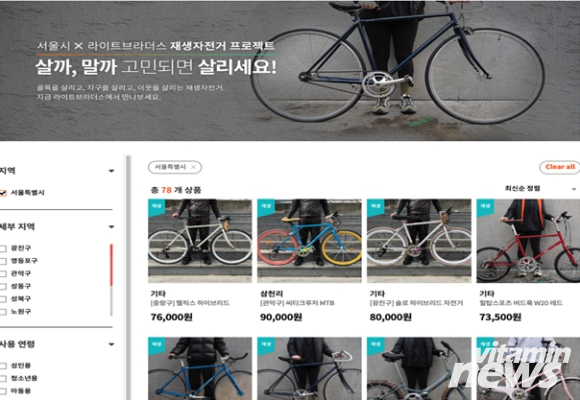Click the 재생자전거 프로젝트 hero banner
Viewport: 580px width, 400px height.
[x=290, y=70]
